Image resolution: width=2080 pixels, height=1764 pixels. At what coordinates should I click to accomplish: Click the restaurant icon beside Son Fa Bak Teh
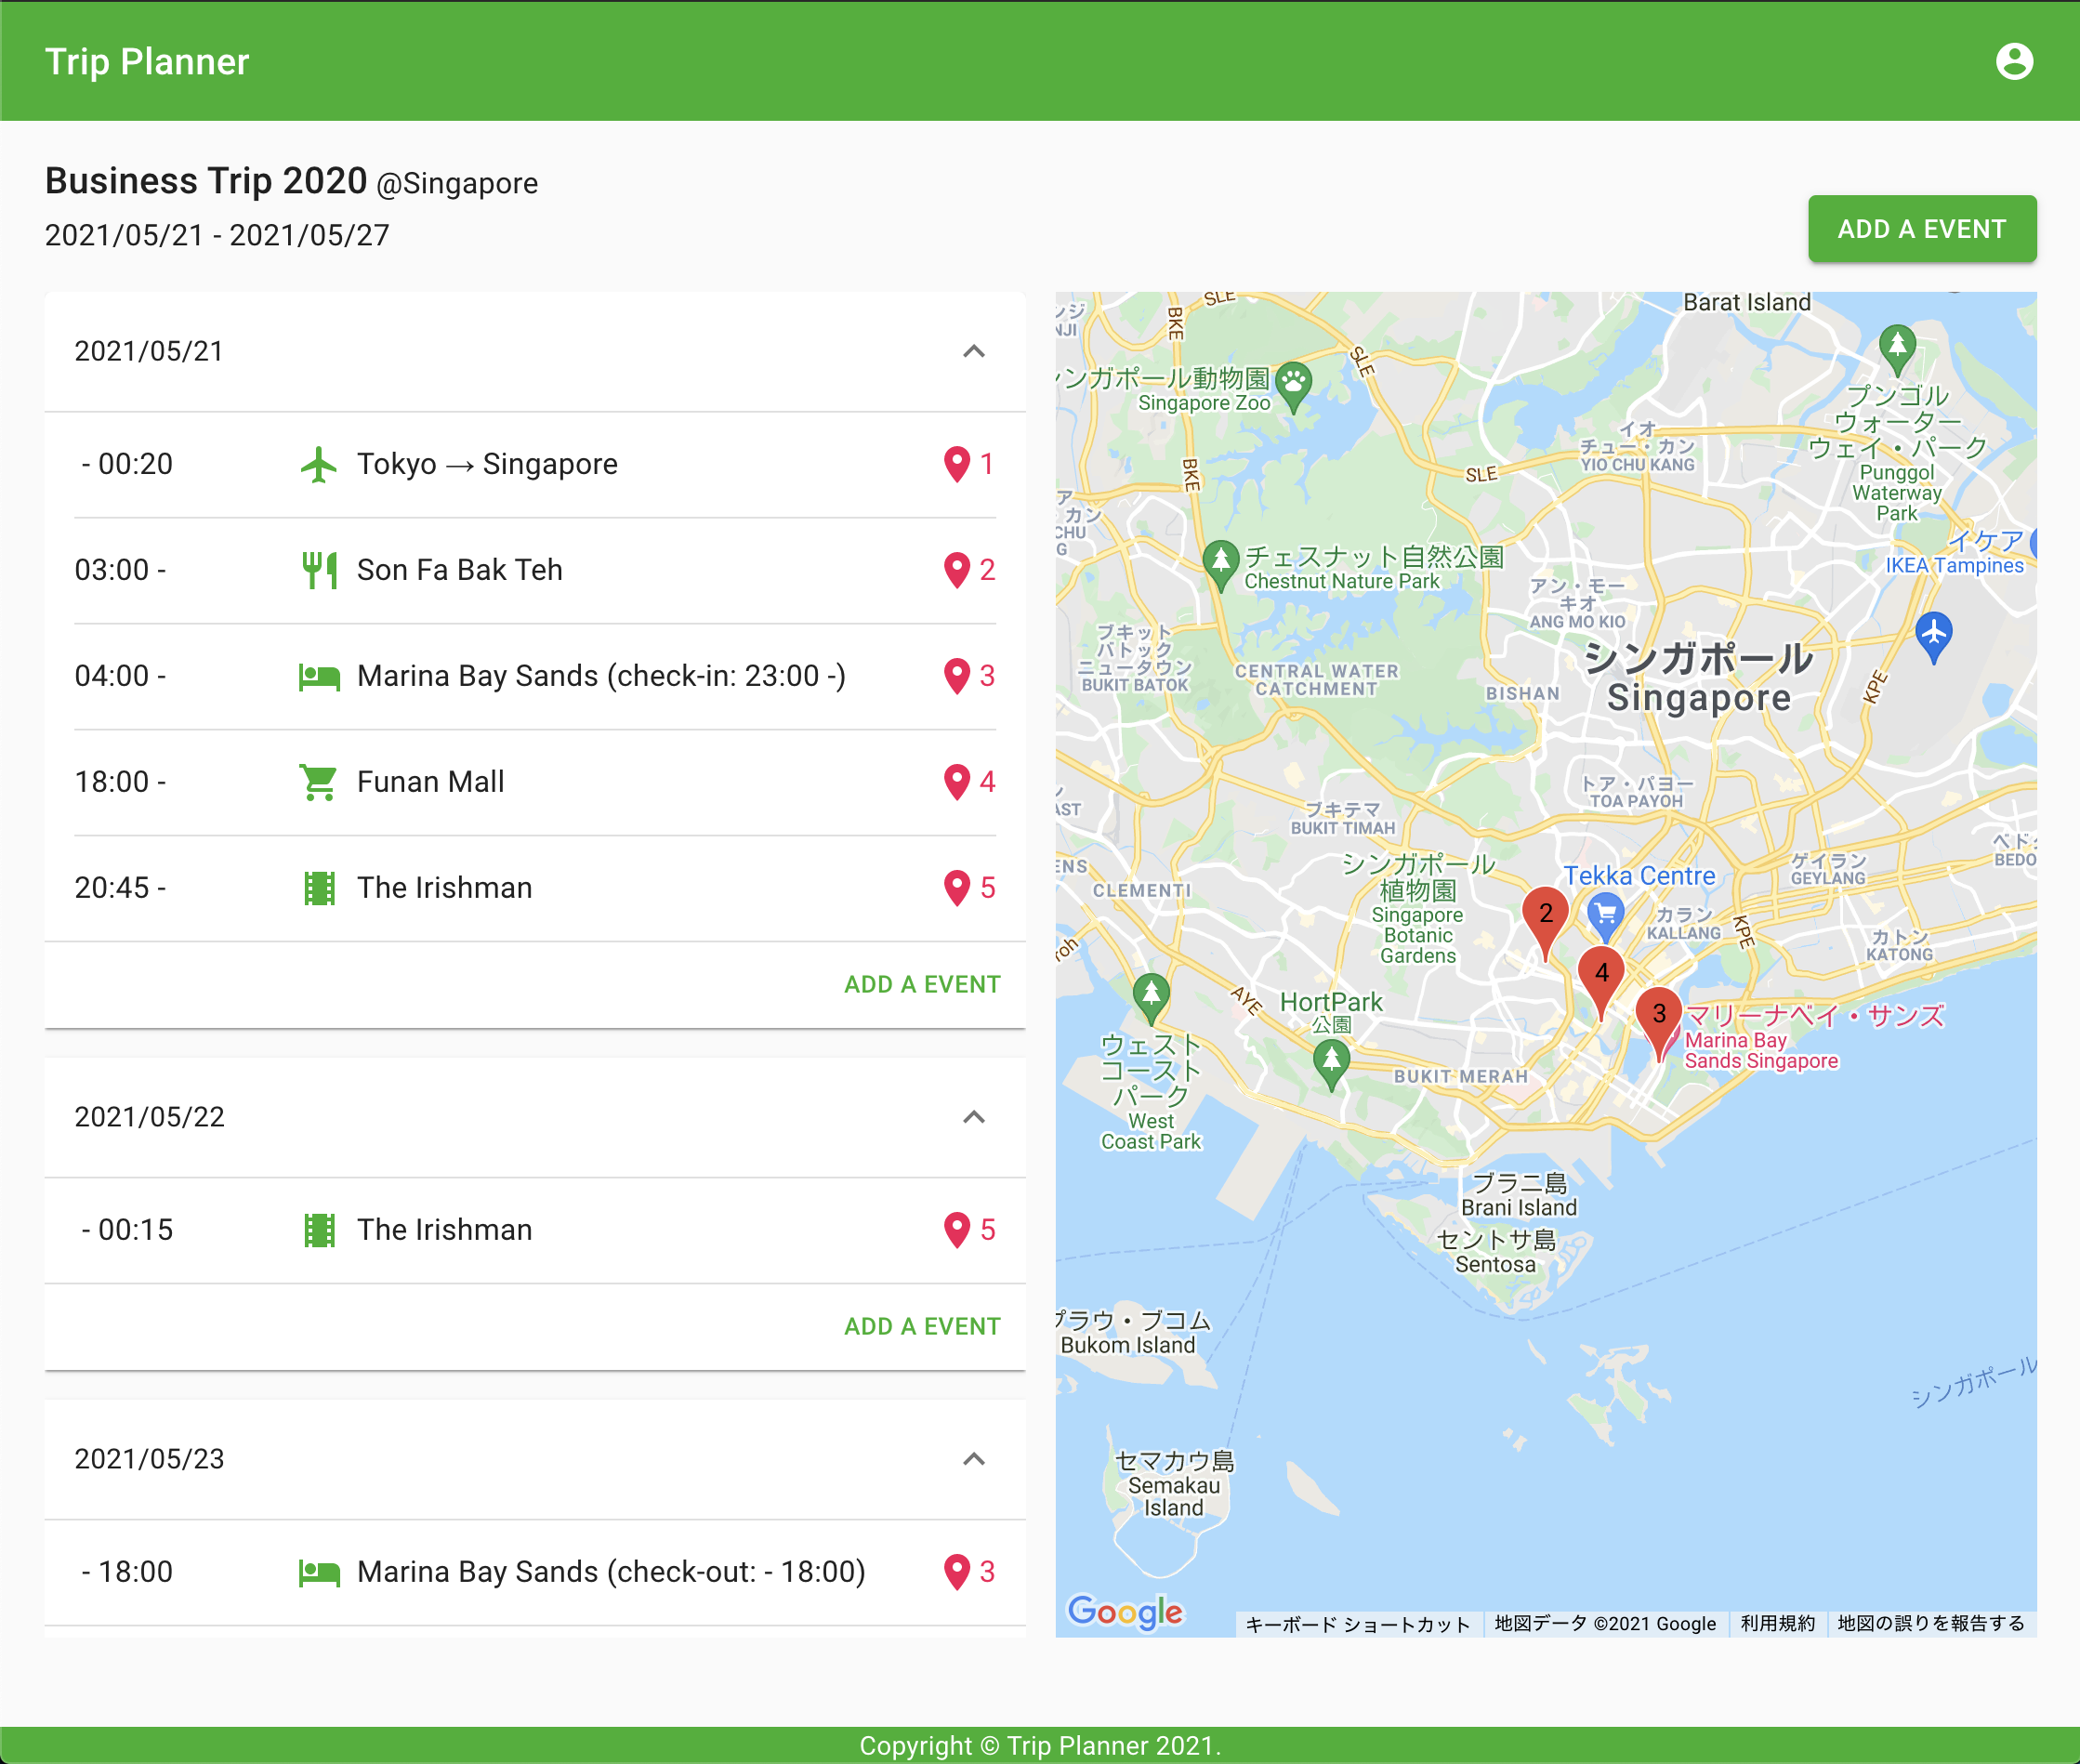319,570
